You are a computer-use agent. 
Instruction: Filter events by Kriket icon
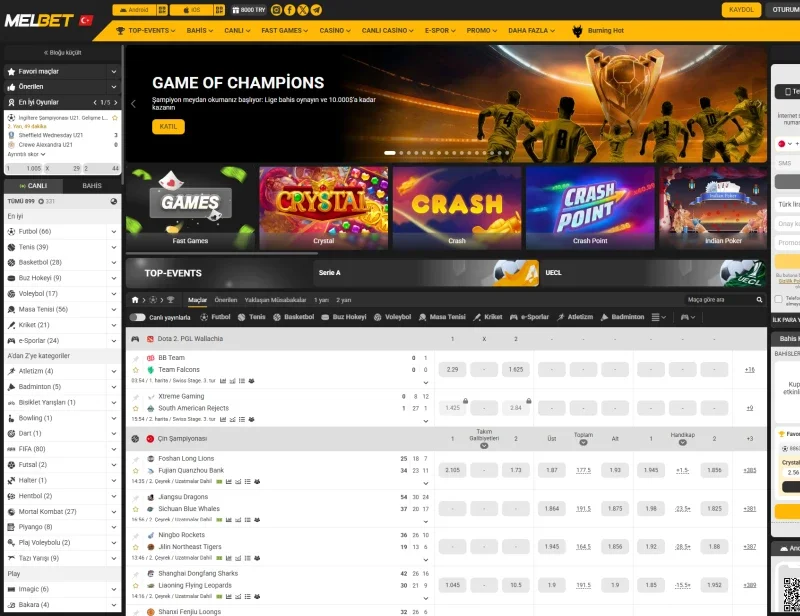click(x=477, y=317)
